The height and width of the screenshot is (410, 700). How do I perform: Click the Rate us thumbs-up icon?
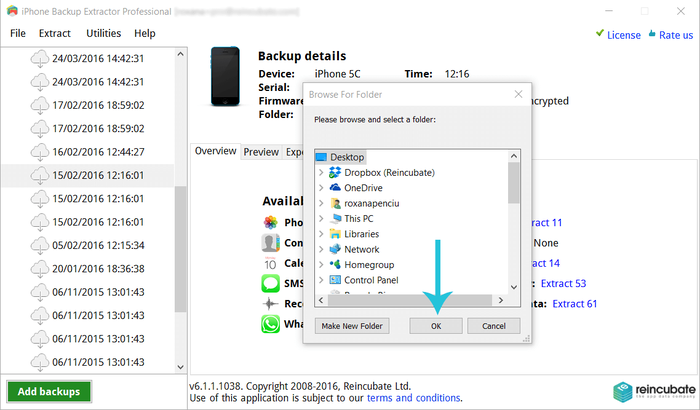click(652, 33)
